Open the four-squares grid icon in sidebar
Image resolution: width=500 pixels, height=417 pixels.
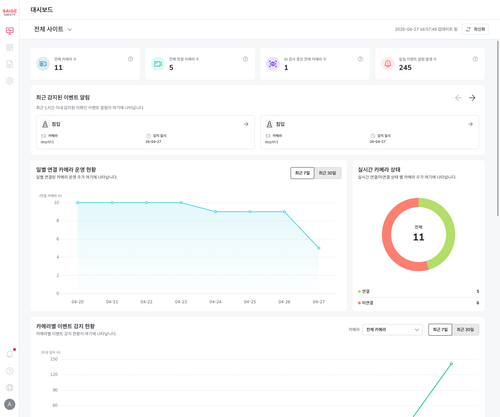pyautogui.click(x=10, y=47)
